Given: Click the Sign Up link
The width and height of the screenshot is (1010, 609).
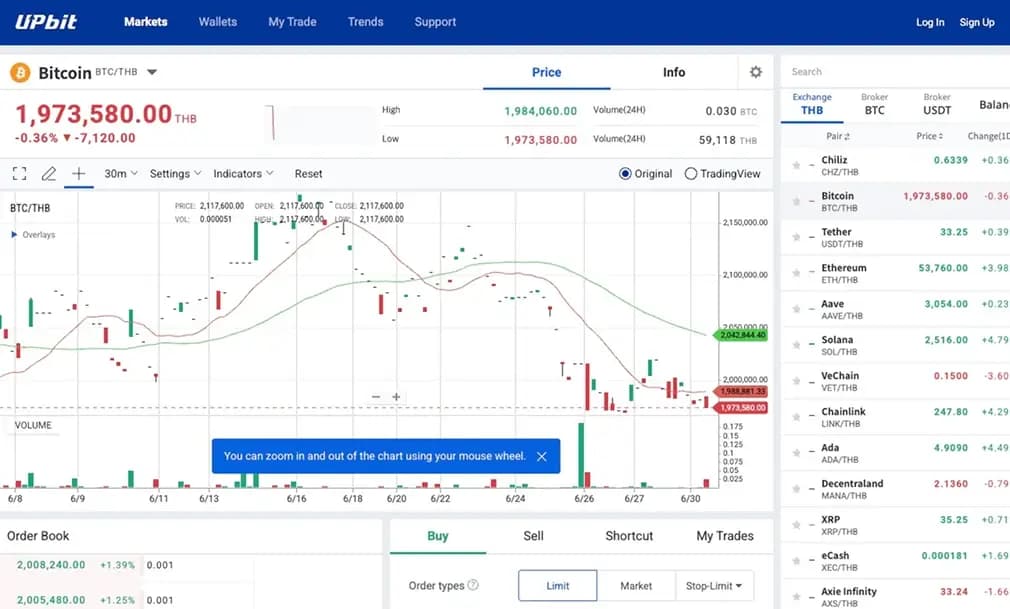Looking at the screenshot, I should coord(977,22).
